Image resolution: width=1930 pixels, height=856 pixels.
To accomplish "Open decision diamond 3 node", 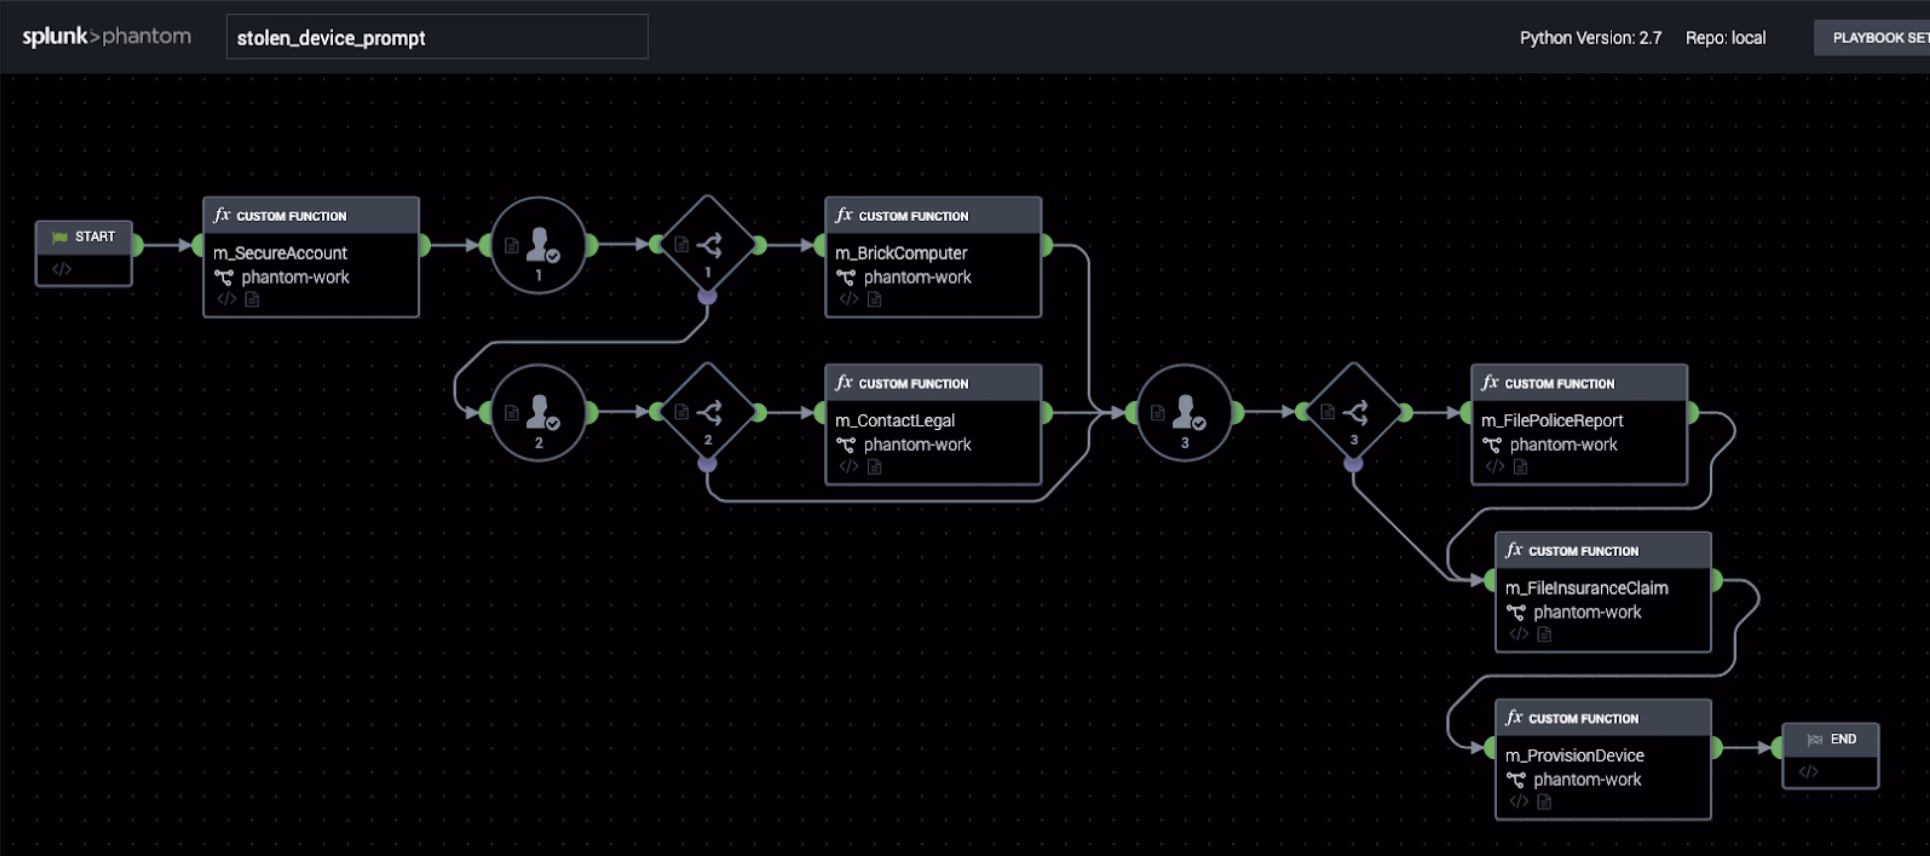I will pos(1354,412).
